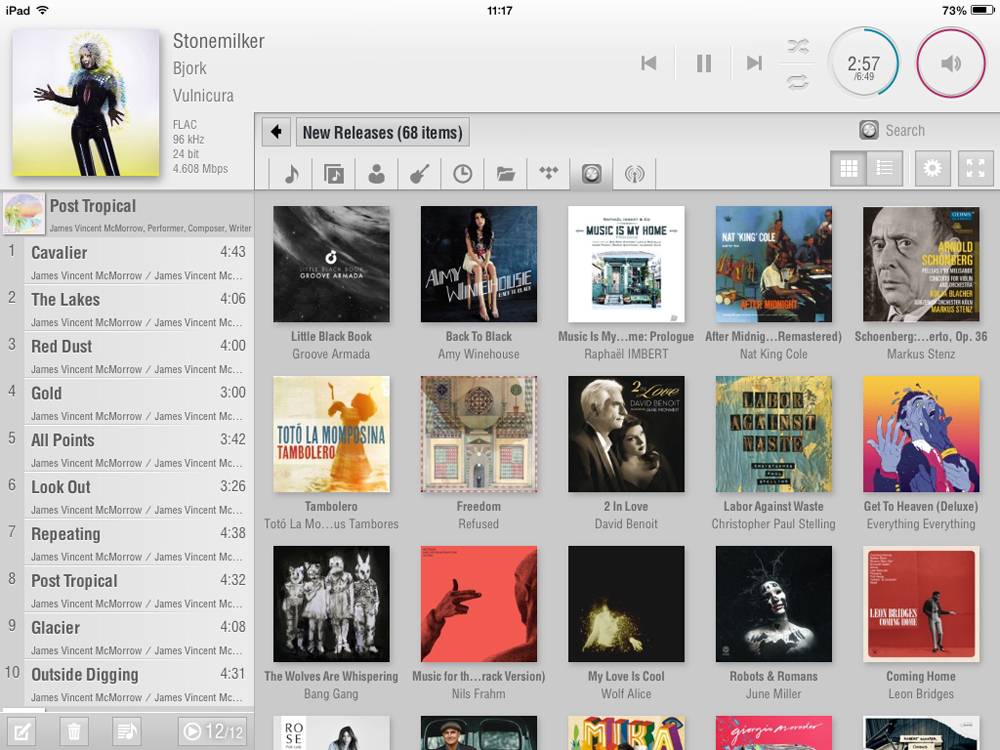Go back using the arrow button

(276, 132)
